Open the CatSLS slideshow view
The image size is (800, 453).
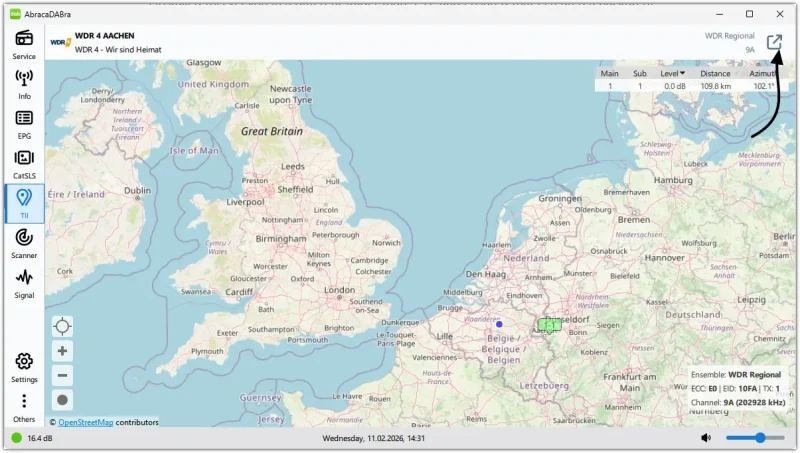24,163
